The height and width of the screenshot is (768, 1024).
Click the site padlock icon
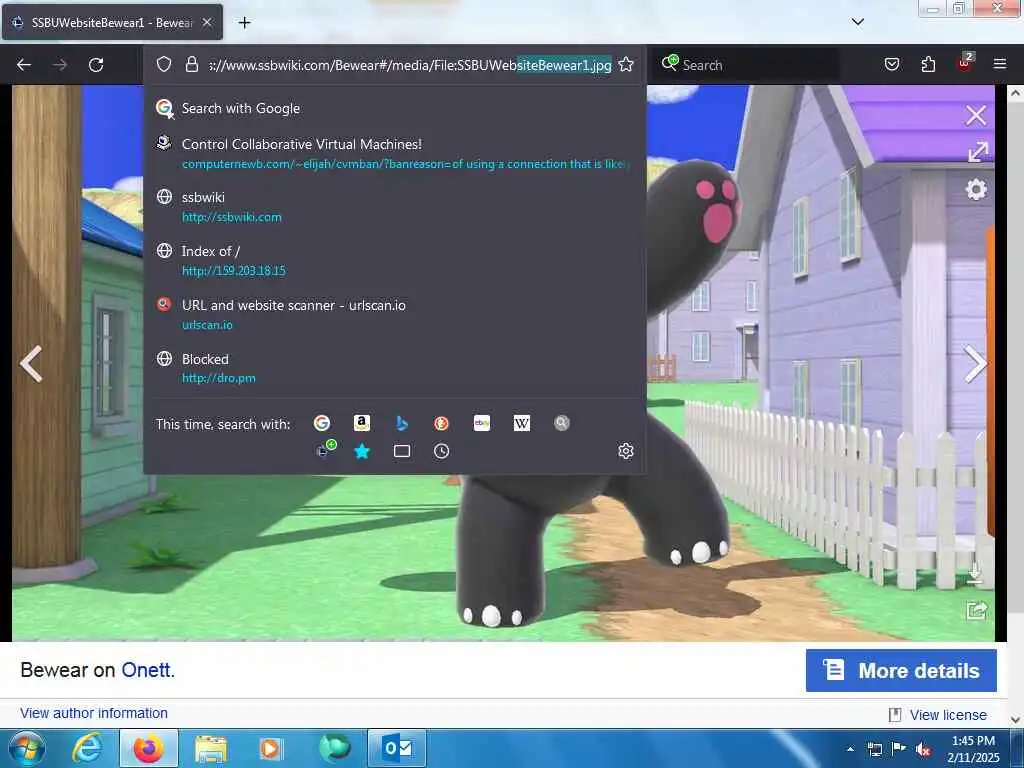pos(191,64)
